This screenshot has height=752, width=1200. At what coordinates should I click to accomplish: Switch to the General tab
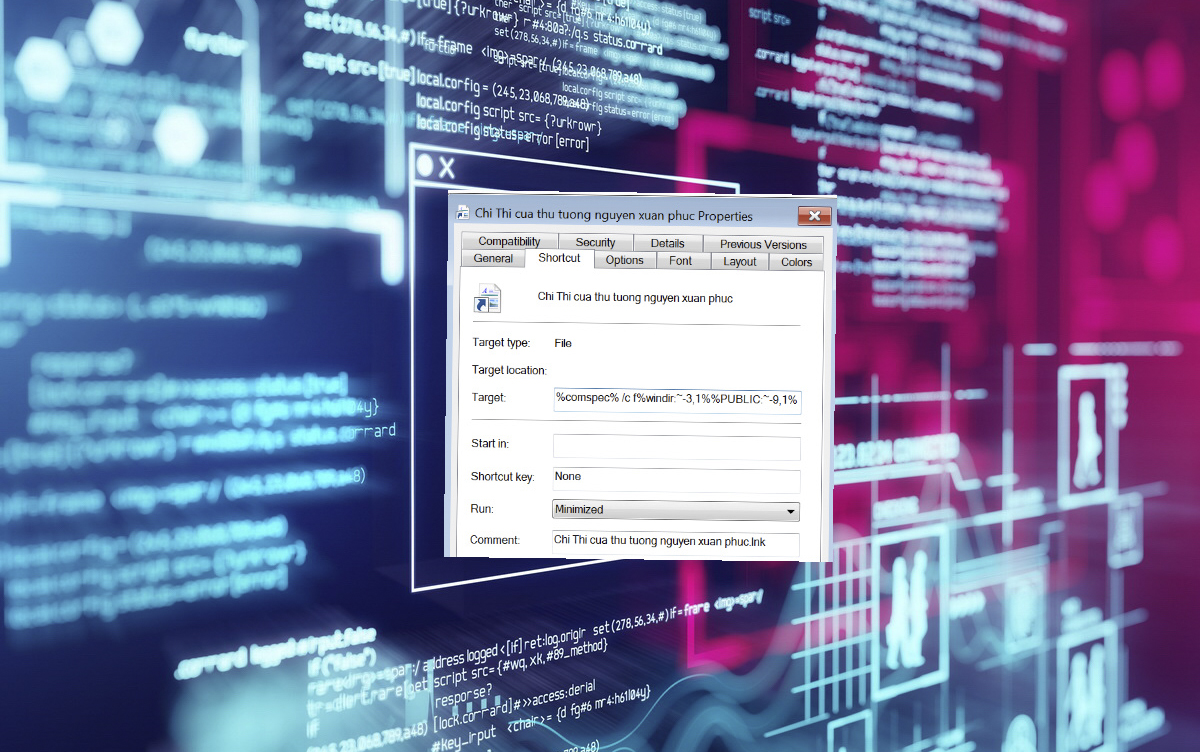[493, 259]
